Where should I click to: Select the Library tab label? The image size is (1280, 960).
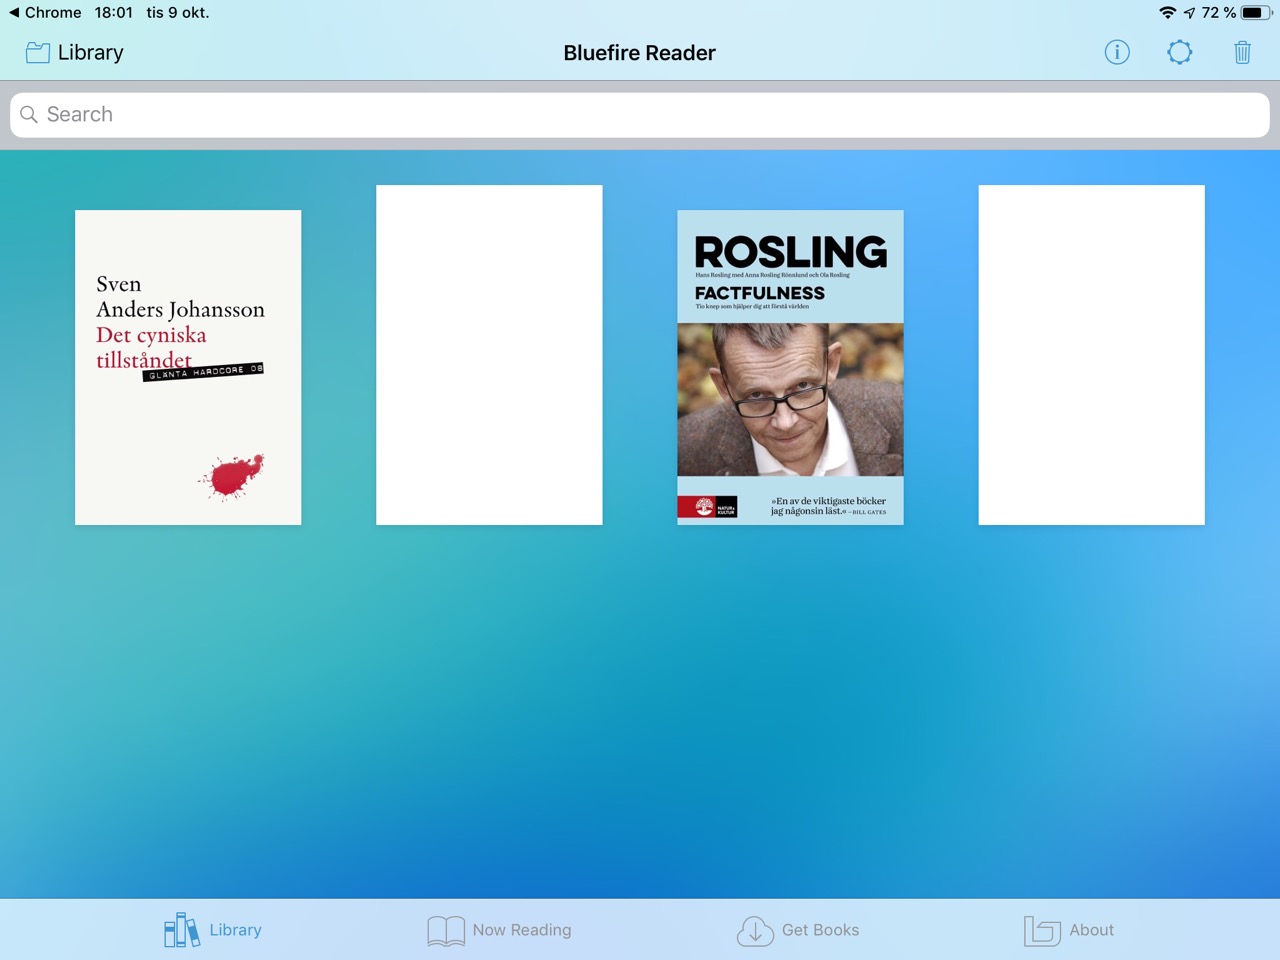click(235, 930)
